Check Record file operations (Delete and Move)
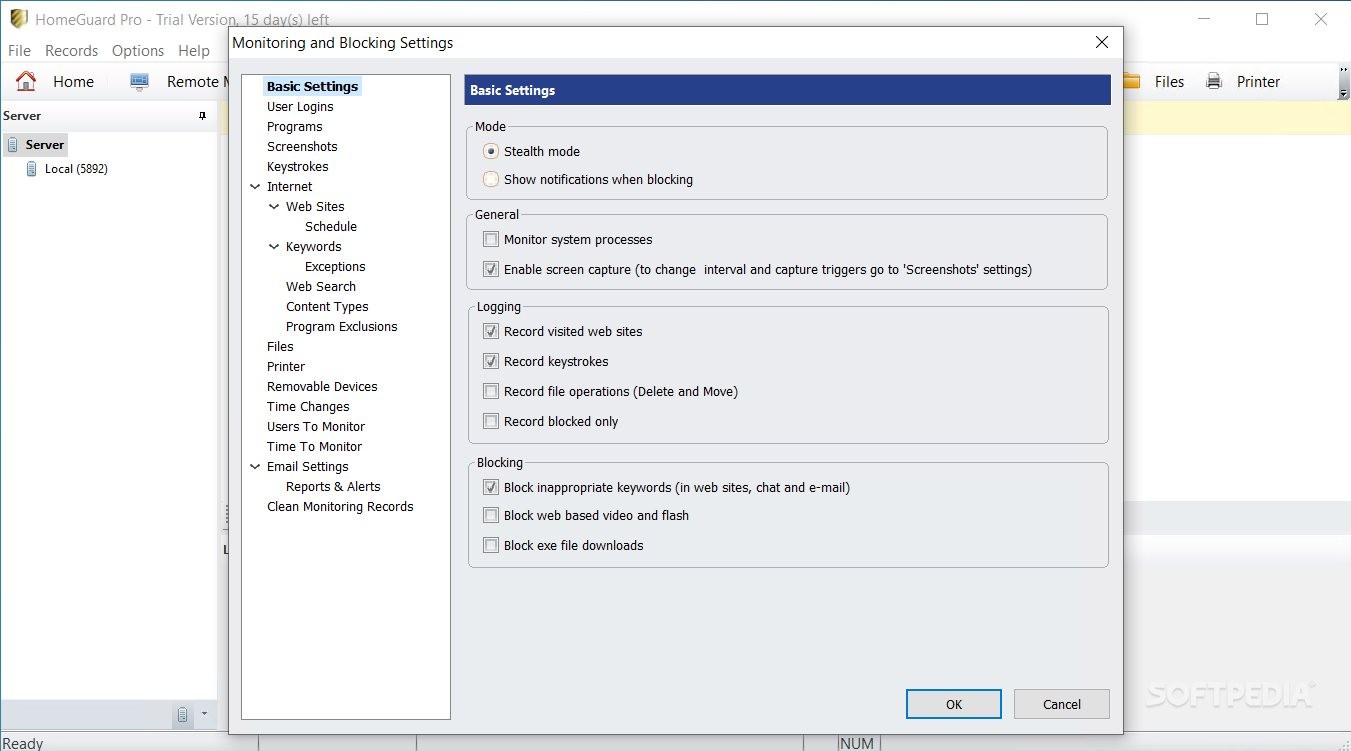The image size is (1351, 751). pos(491,392)
